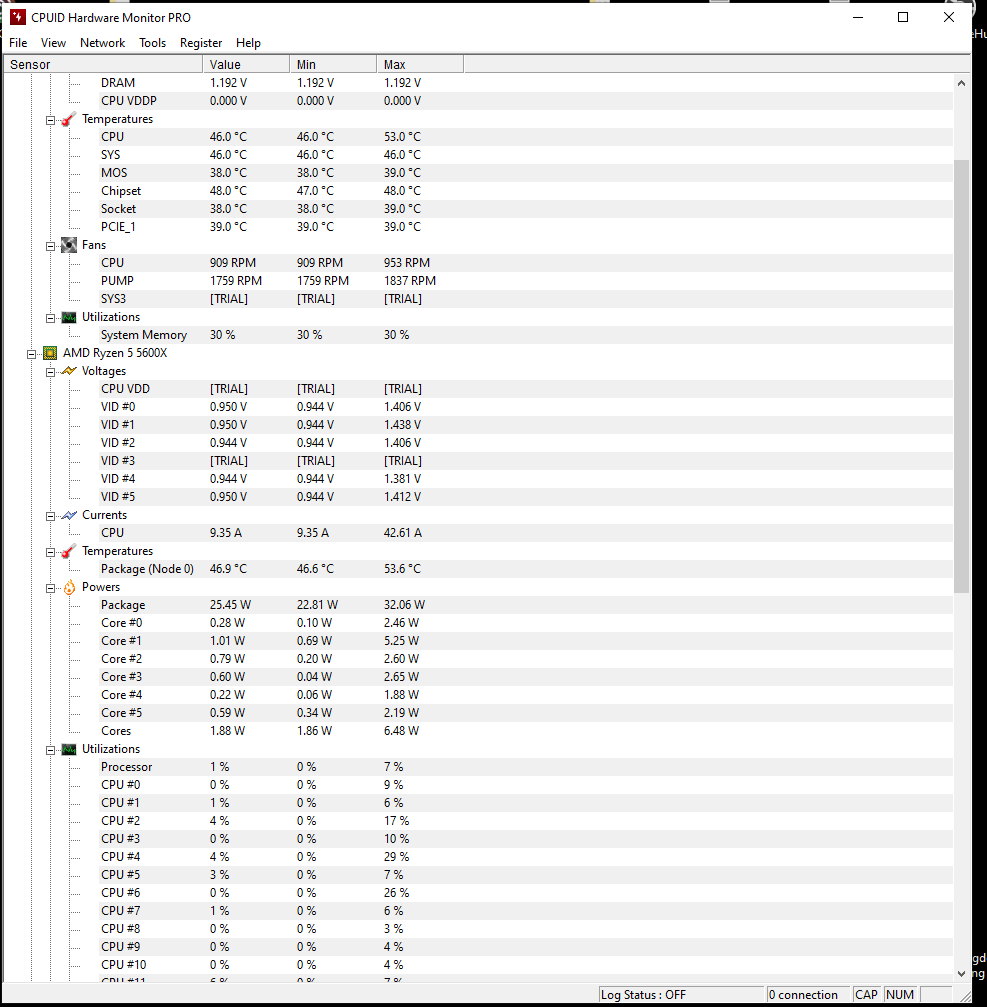Click the Voltages lightning icon

69,371
